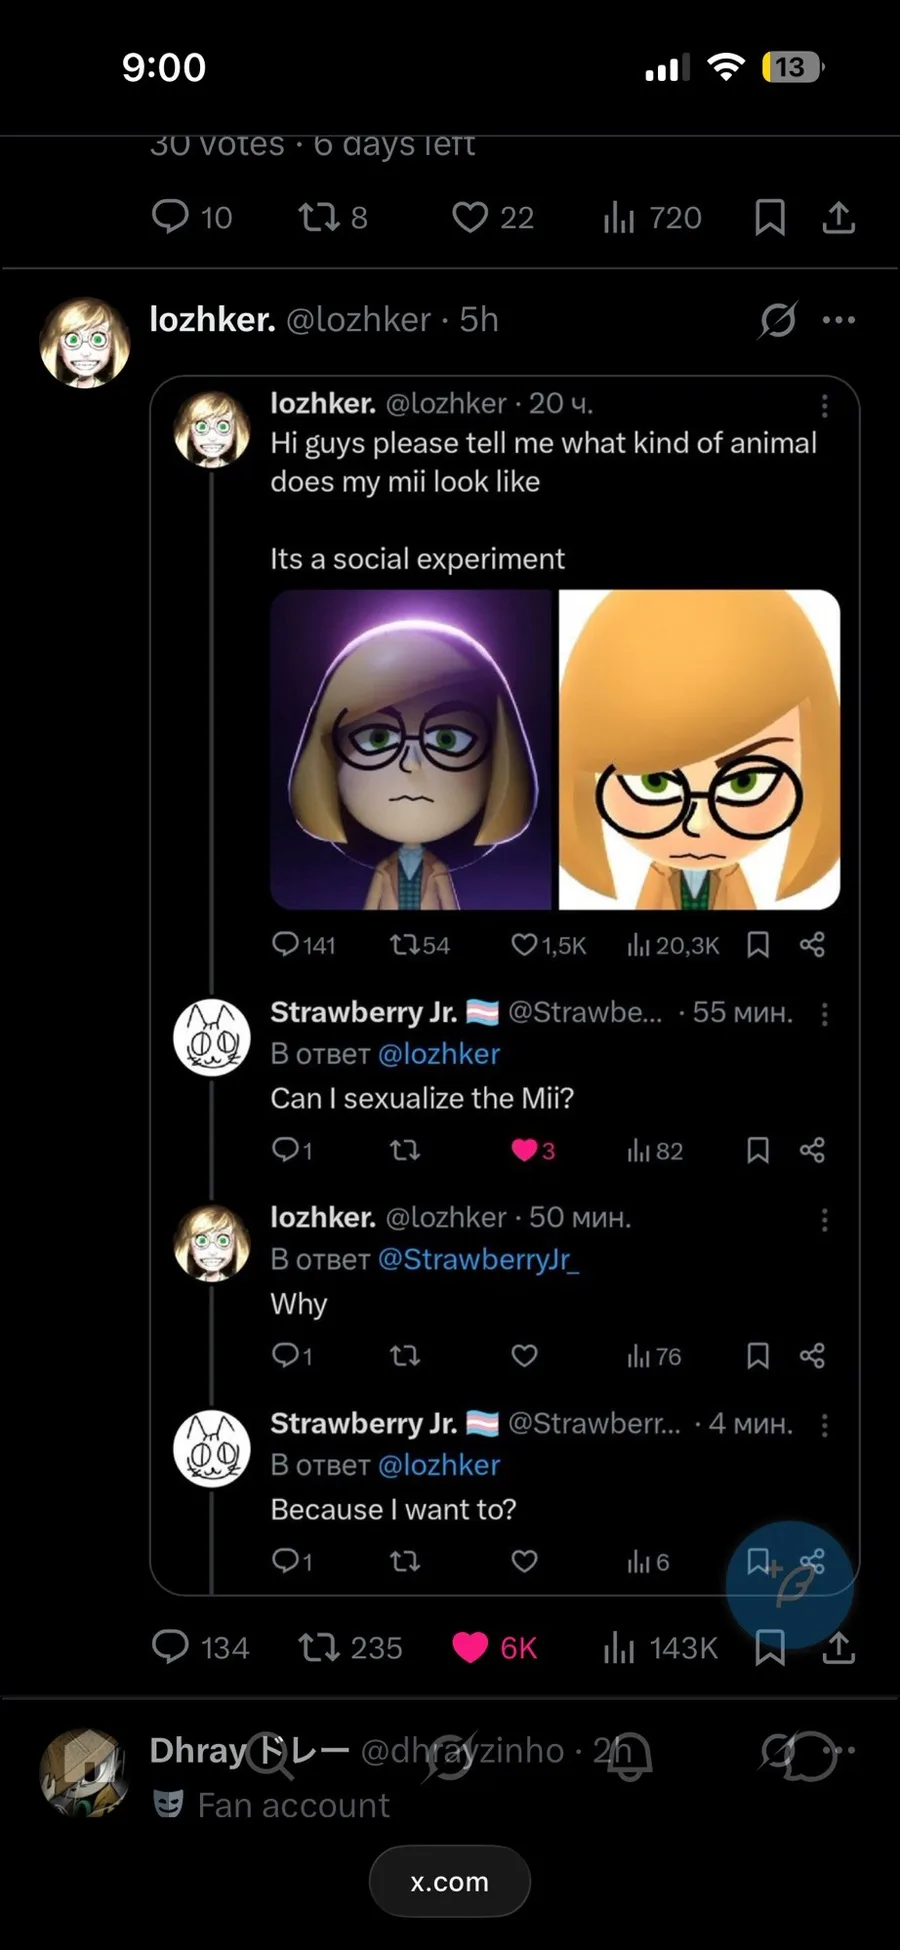Viewport: 900px width, 1950px height.
Task: Bookmark the post with 143K views
Action: point(769,1647)
